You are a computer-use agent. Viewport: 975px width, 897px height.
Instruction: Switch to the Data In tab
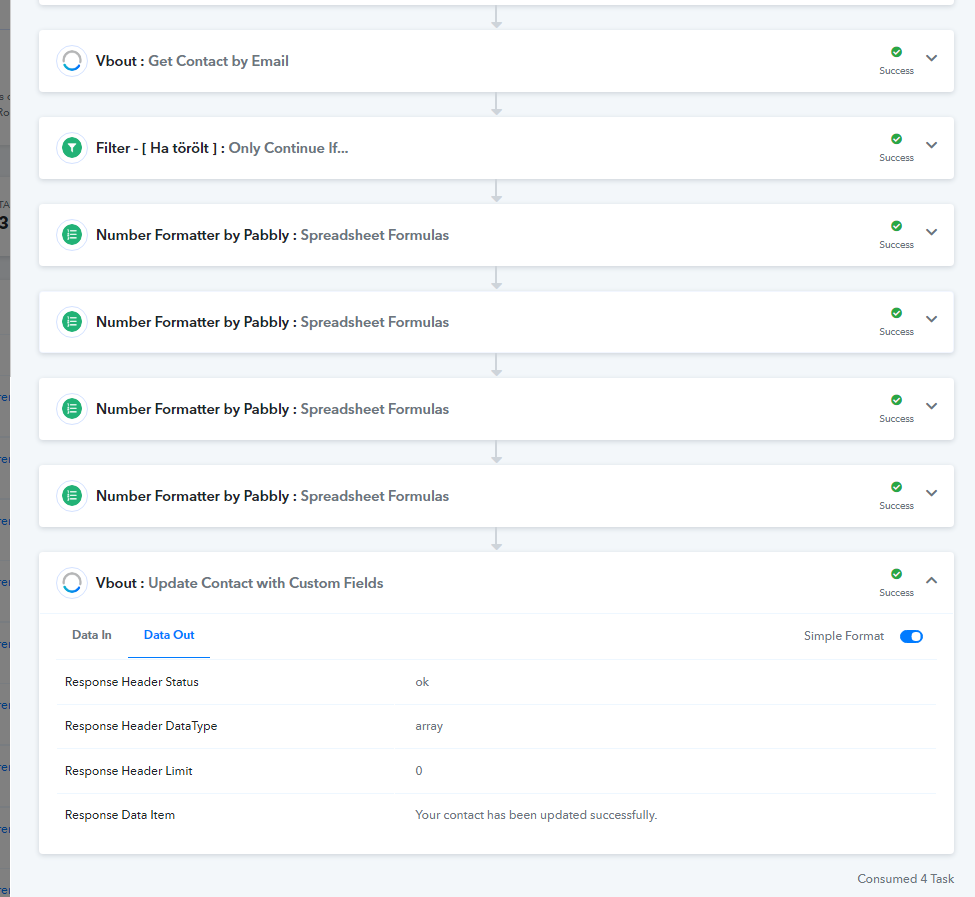[91, 635]
